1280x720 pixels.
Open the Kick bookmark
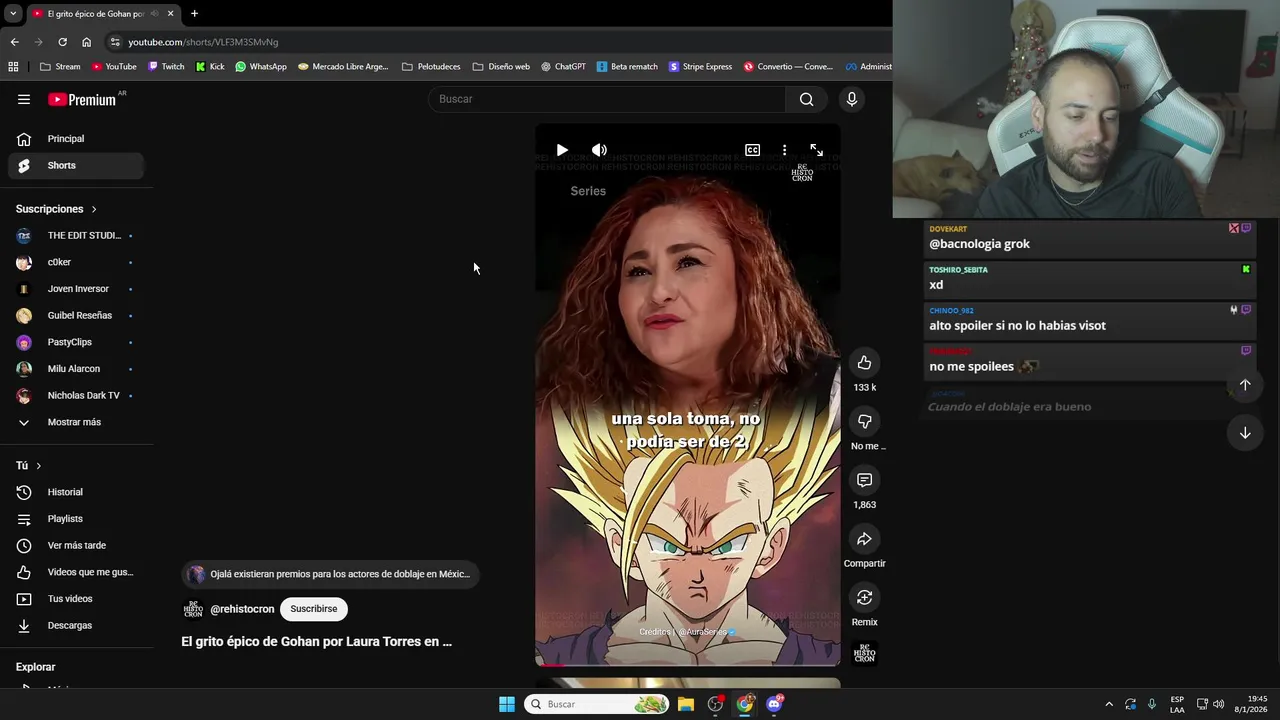(210, 67)
